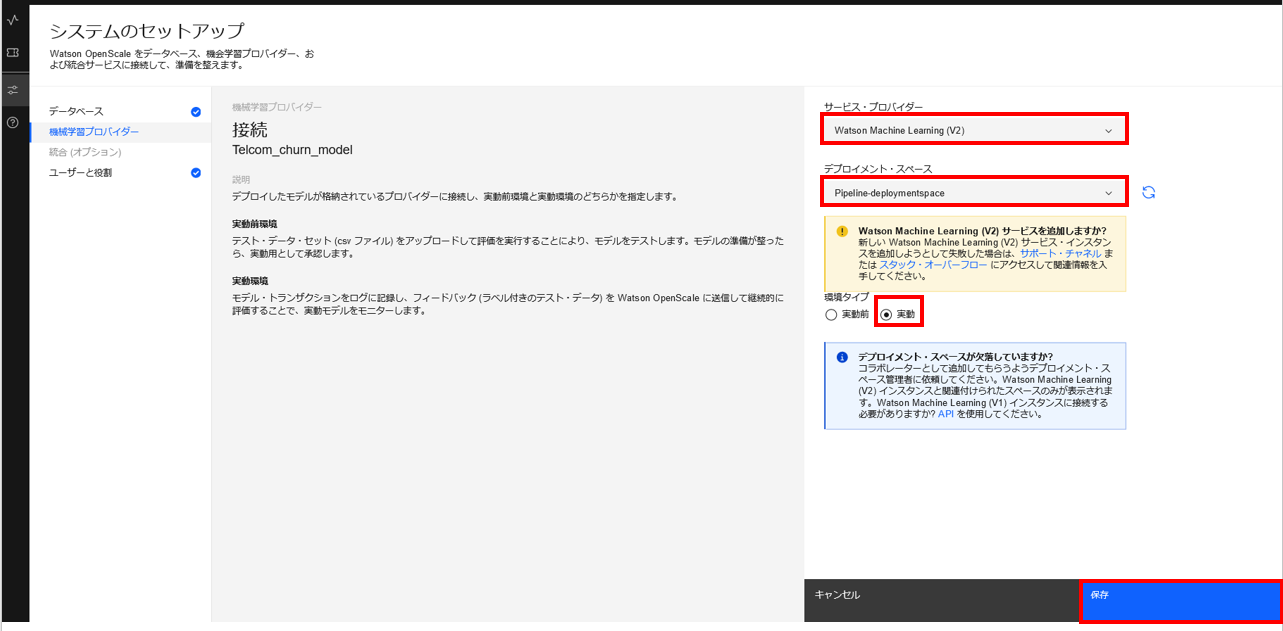This screenshot has height=631, width=1283.
Task: Select the 実動前 environment radio button
Action: click(831, 315)
